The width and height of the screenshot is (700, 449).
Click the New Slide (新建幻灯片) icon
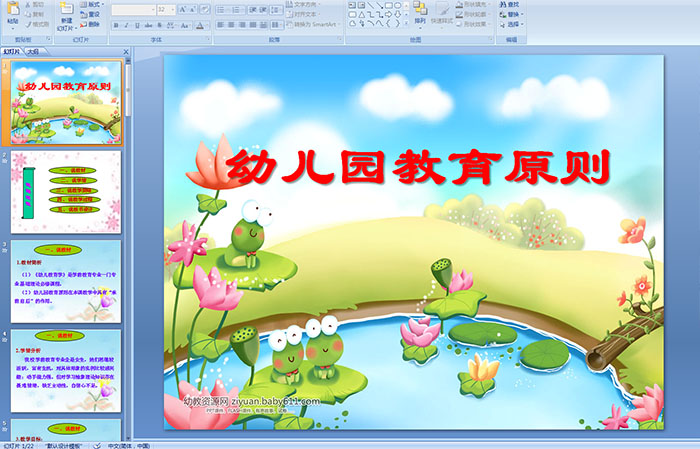point(67,9)
